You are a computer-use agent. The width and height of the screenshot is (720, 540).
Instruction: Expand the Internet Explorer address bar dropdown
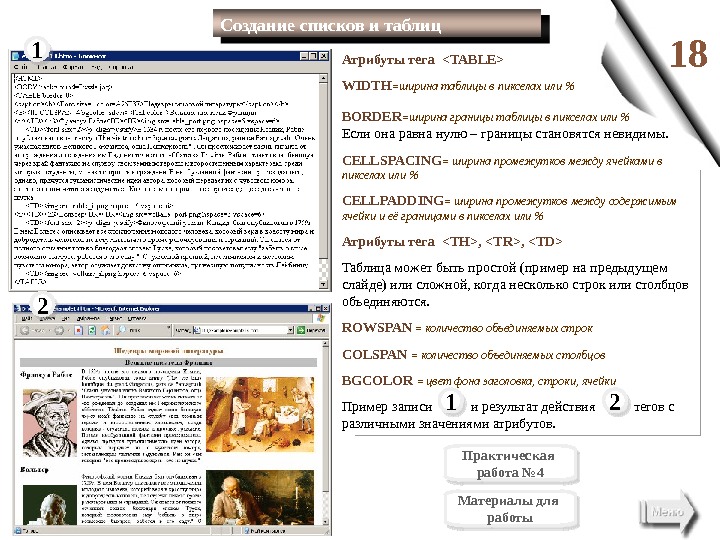coord(290,330)
